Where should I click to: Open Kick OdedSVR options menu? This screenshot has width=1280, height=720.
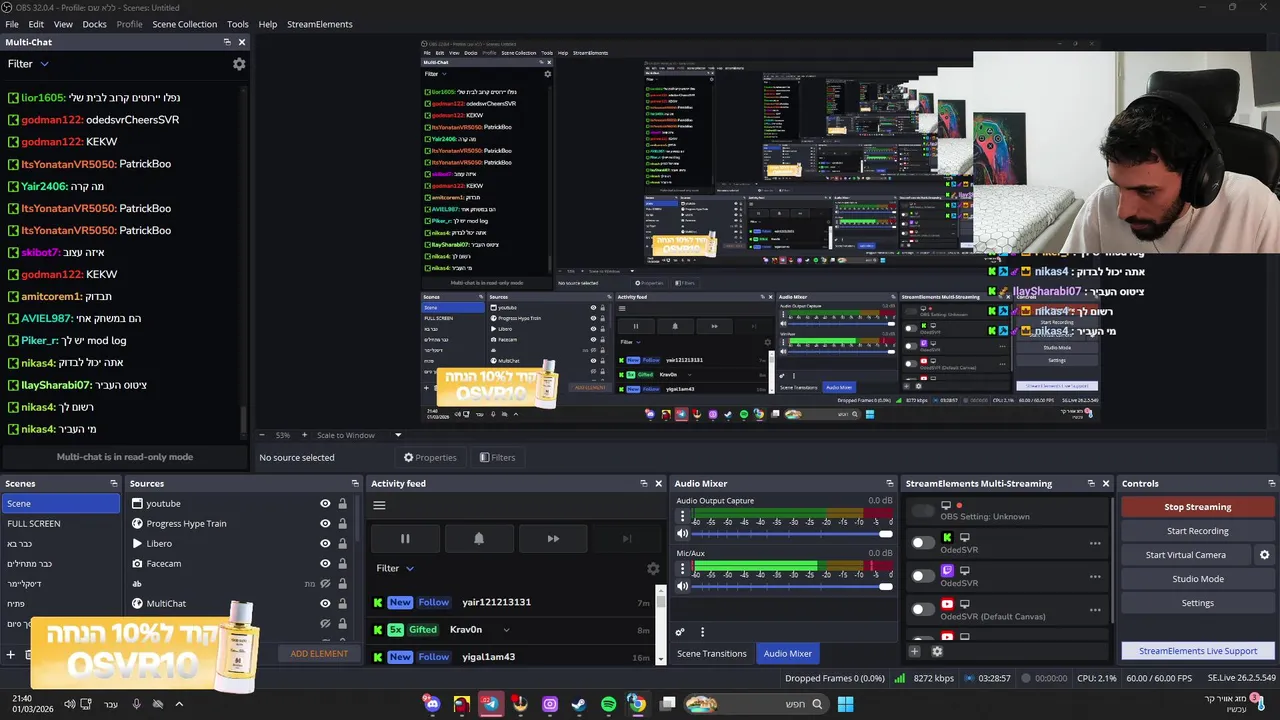click(1095, 543)
